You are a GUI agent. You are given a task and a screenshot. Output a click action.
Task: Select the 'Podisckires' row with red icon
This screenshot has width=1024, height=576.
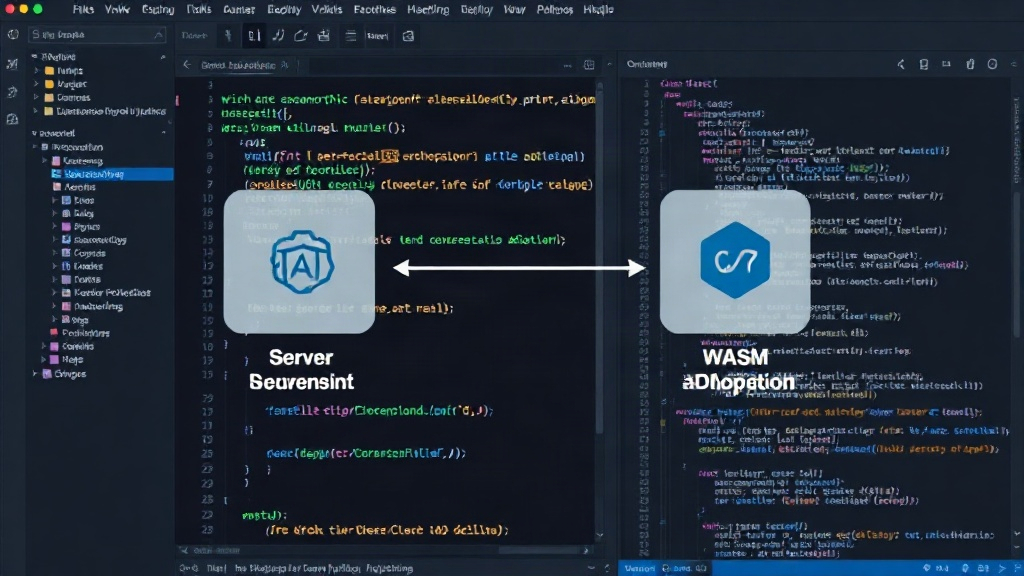[x=80, y=333]
